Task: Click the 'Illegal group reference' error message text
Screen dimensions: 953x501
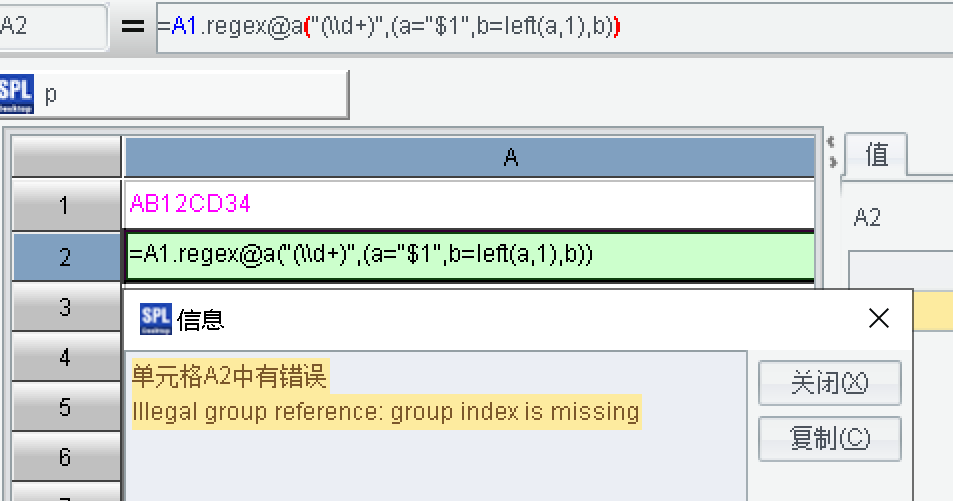Action: coord(386,411)
